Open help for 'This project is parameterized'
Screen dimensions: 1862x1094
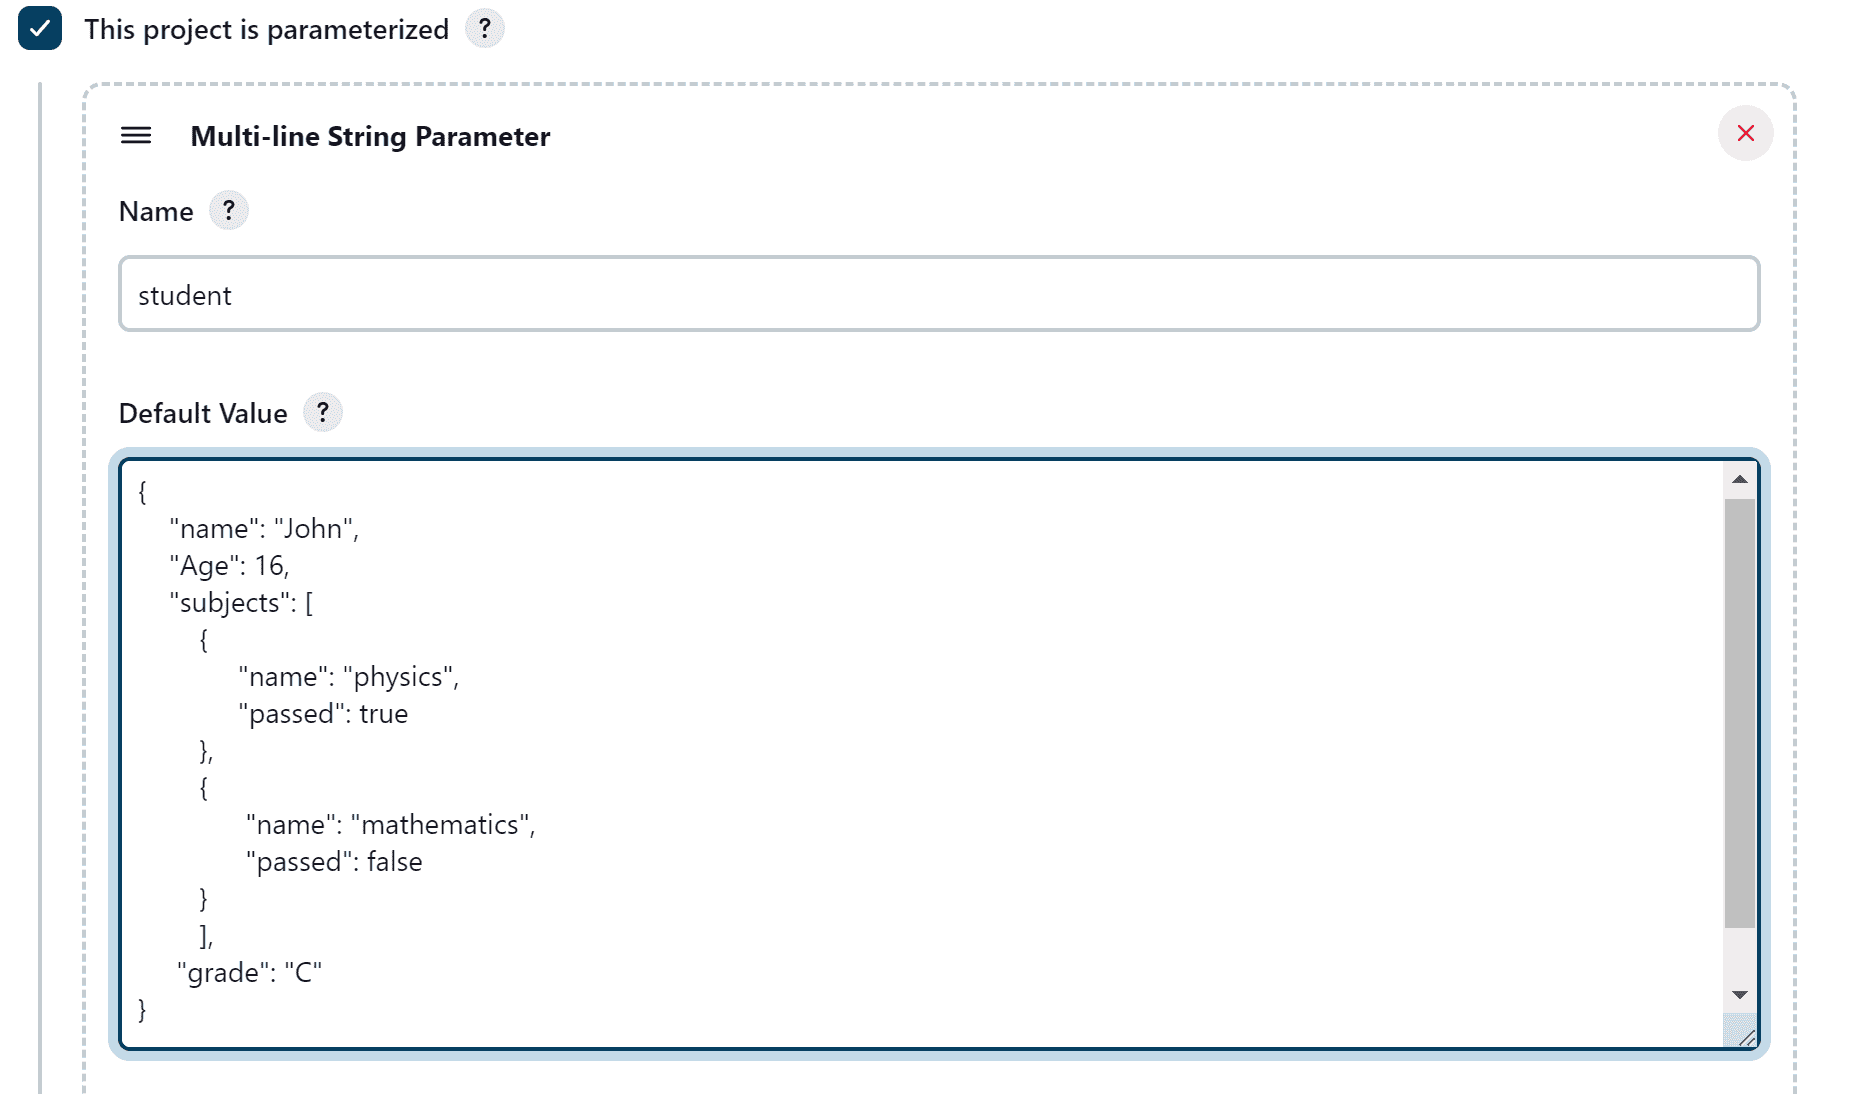click(486, 29)
